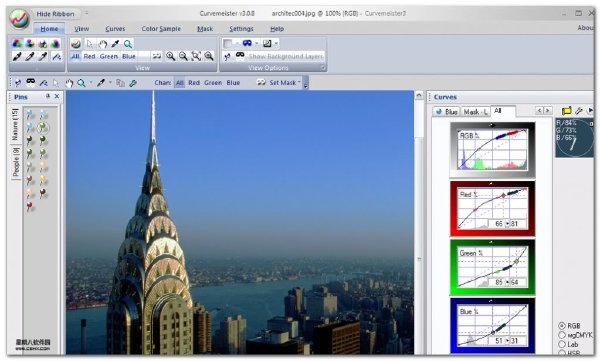Open the lower toolbar overflow options arrow
Screen dimensions: 600x361
[x=305, y=84]
